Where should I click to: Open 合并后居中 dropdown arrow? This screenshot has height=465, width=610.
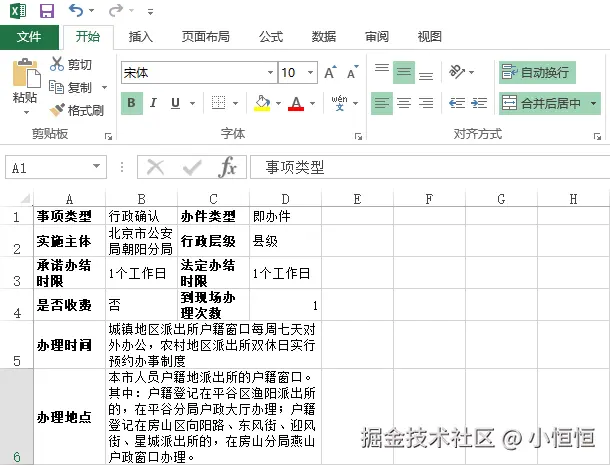[593, 103]
